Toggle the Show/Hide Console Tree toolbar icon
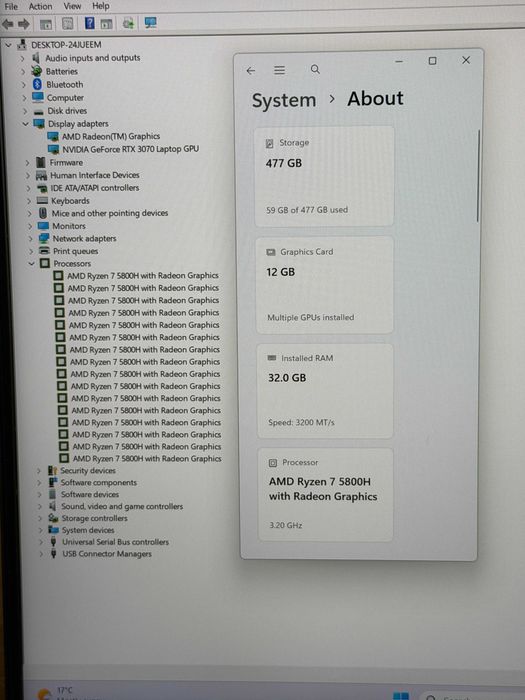This screenshot has height=700, width=525. [x=46, y=24]
